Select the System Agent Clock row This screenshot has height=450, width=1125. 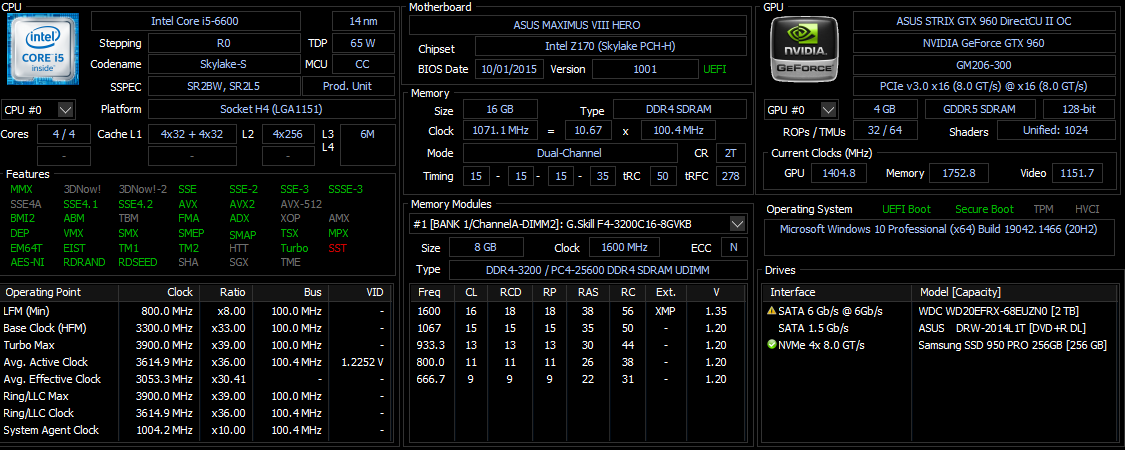tap(197, 431)
